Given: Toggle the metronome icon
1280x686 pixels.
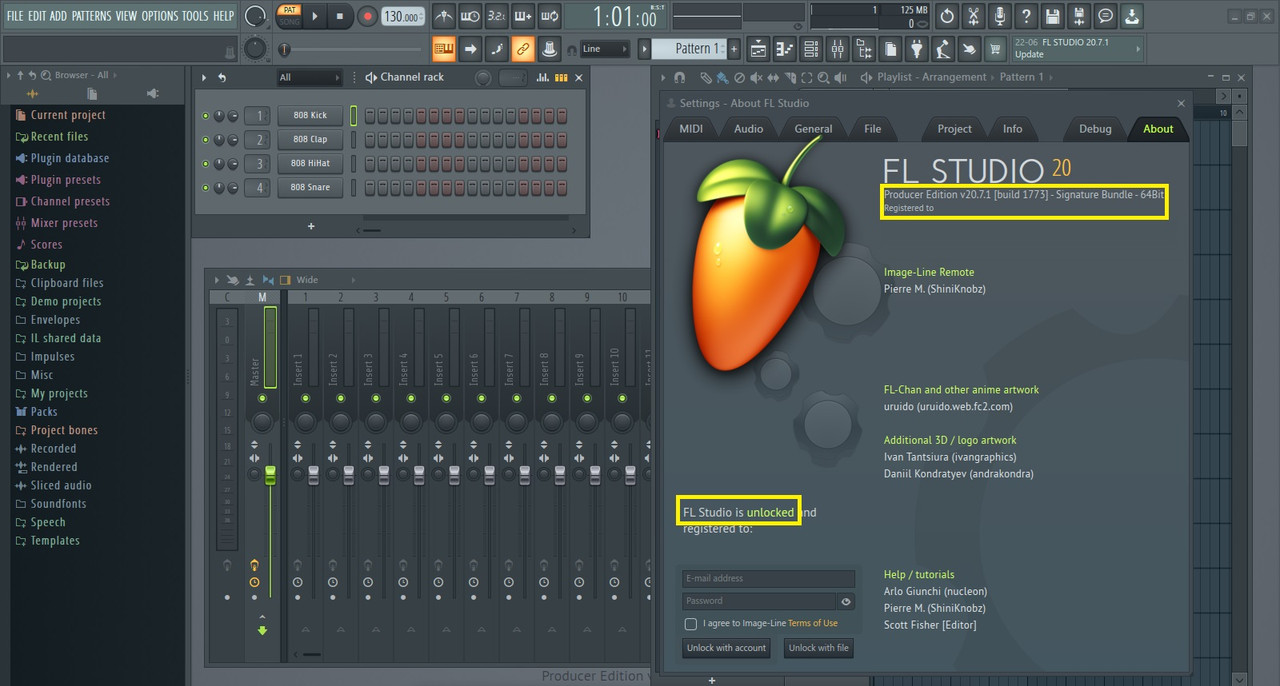Looking at the screenshot, I should [x=444, y=16].
